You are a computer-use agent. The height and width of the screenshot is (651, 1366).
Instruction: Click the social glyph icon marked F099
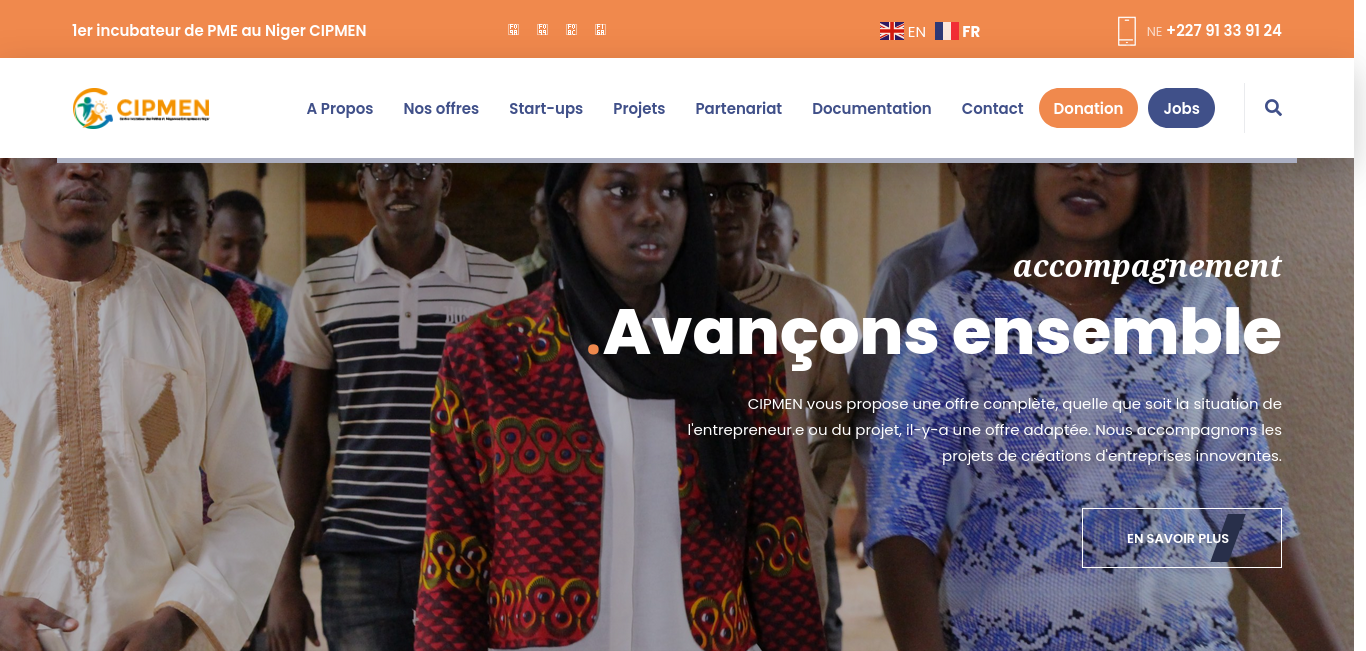point(542,30)
